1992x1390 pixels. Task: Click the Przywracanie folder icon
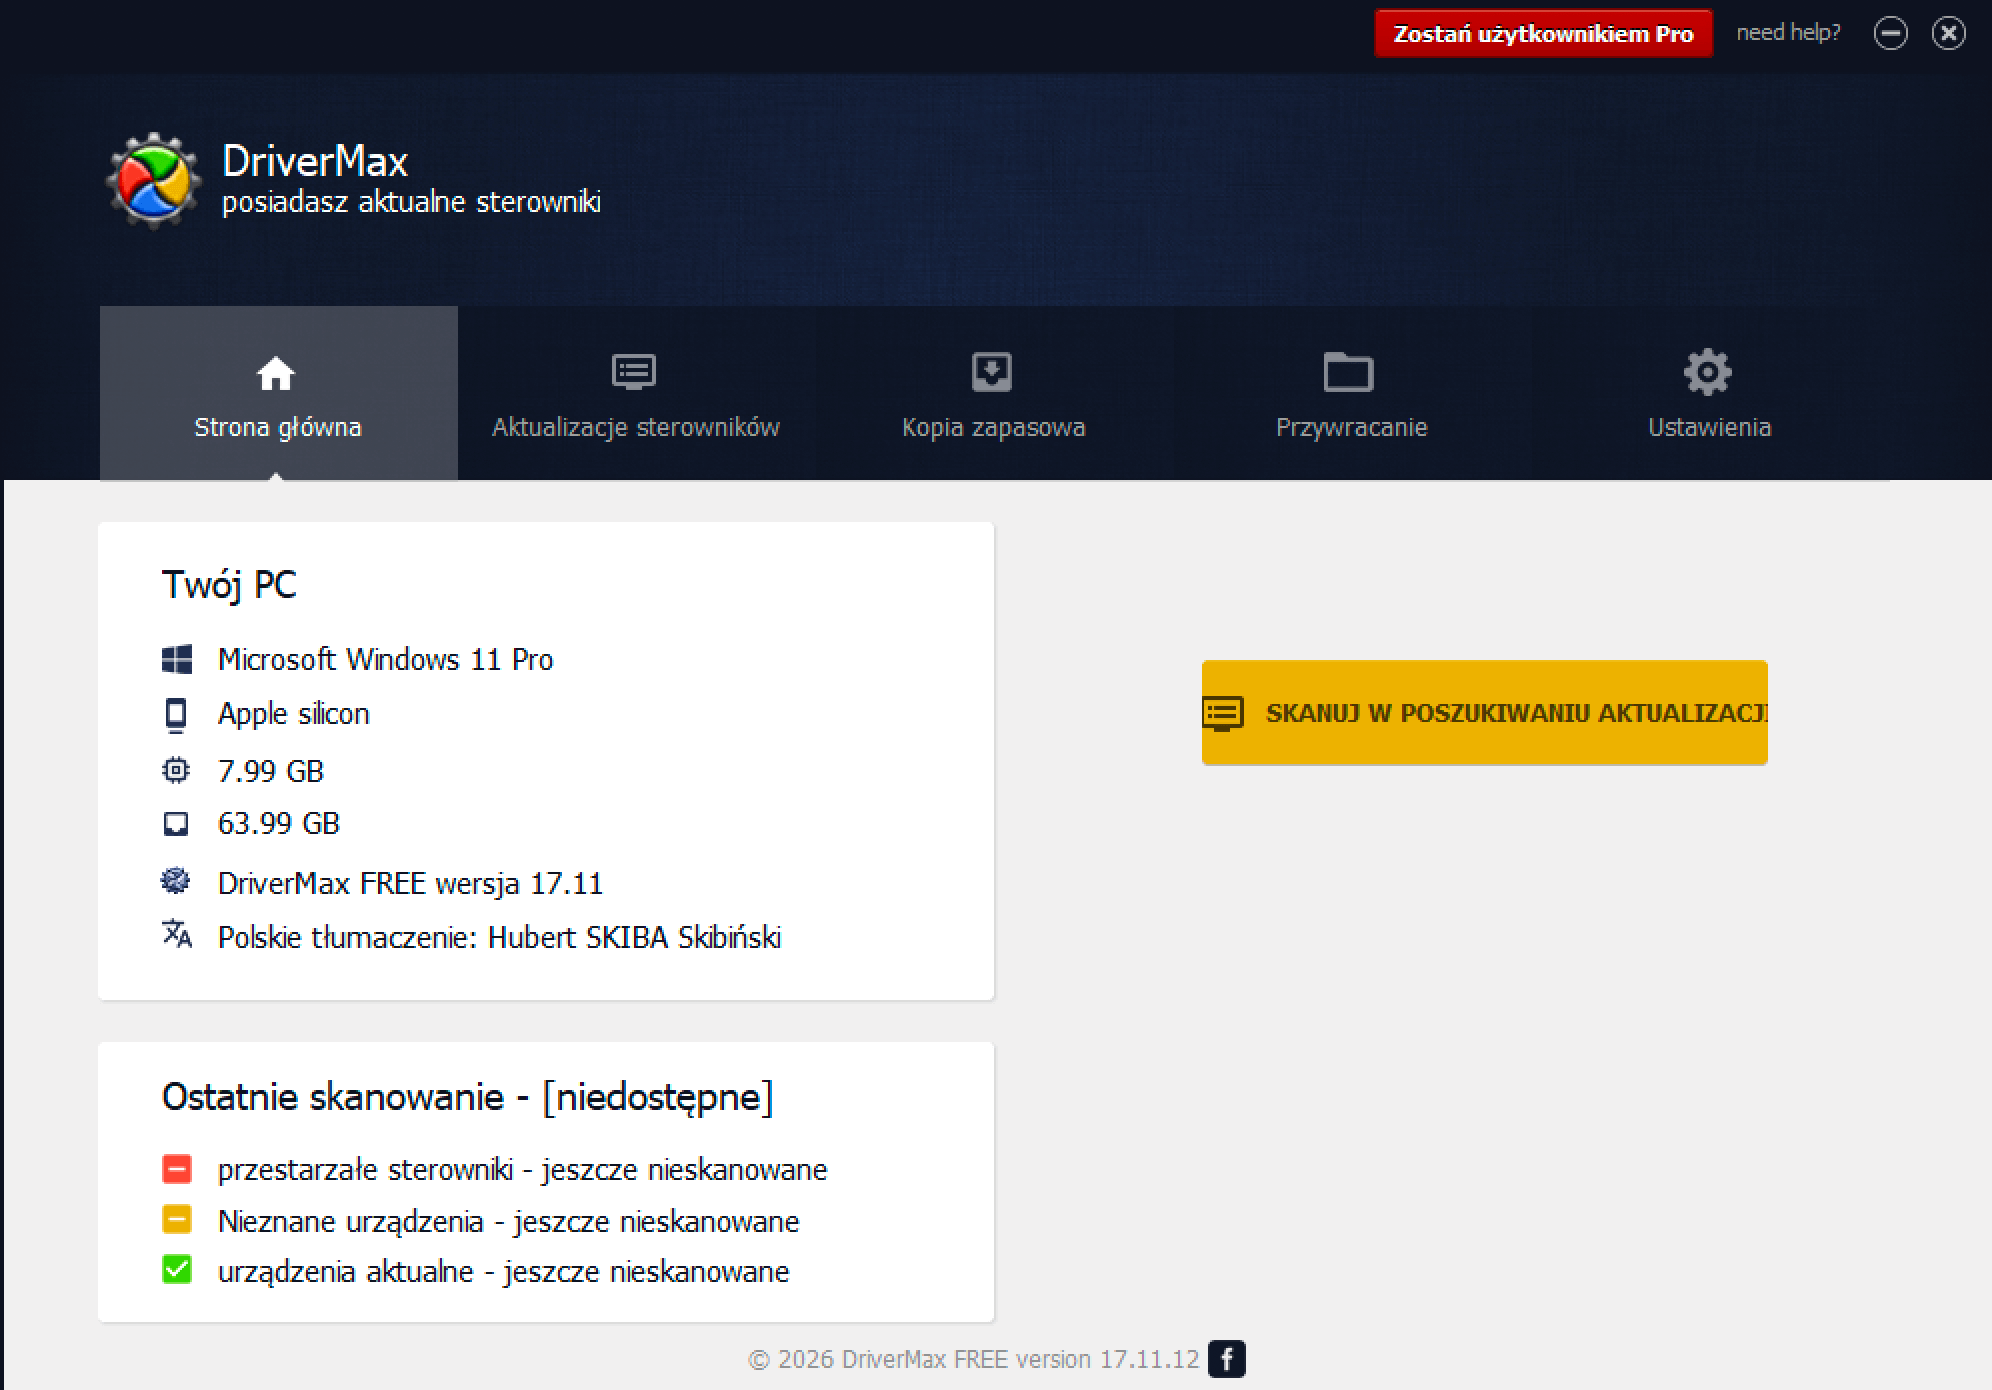pos(1349,372)
